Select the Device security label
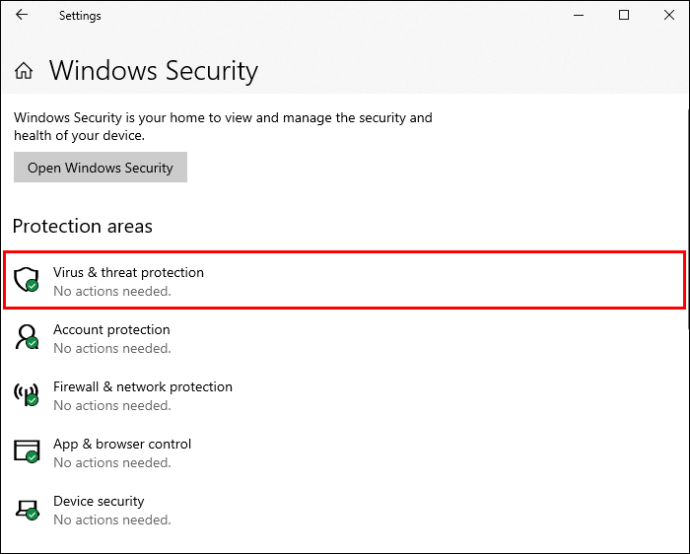690x554 pixels. (x=98, y=500)
